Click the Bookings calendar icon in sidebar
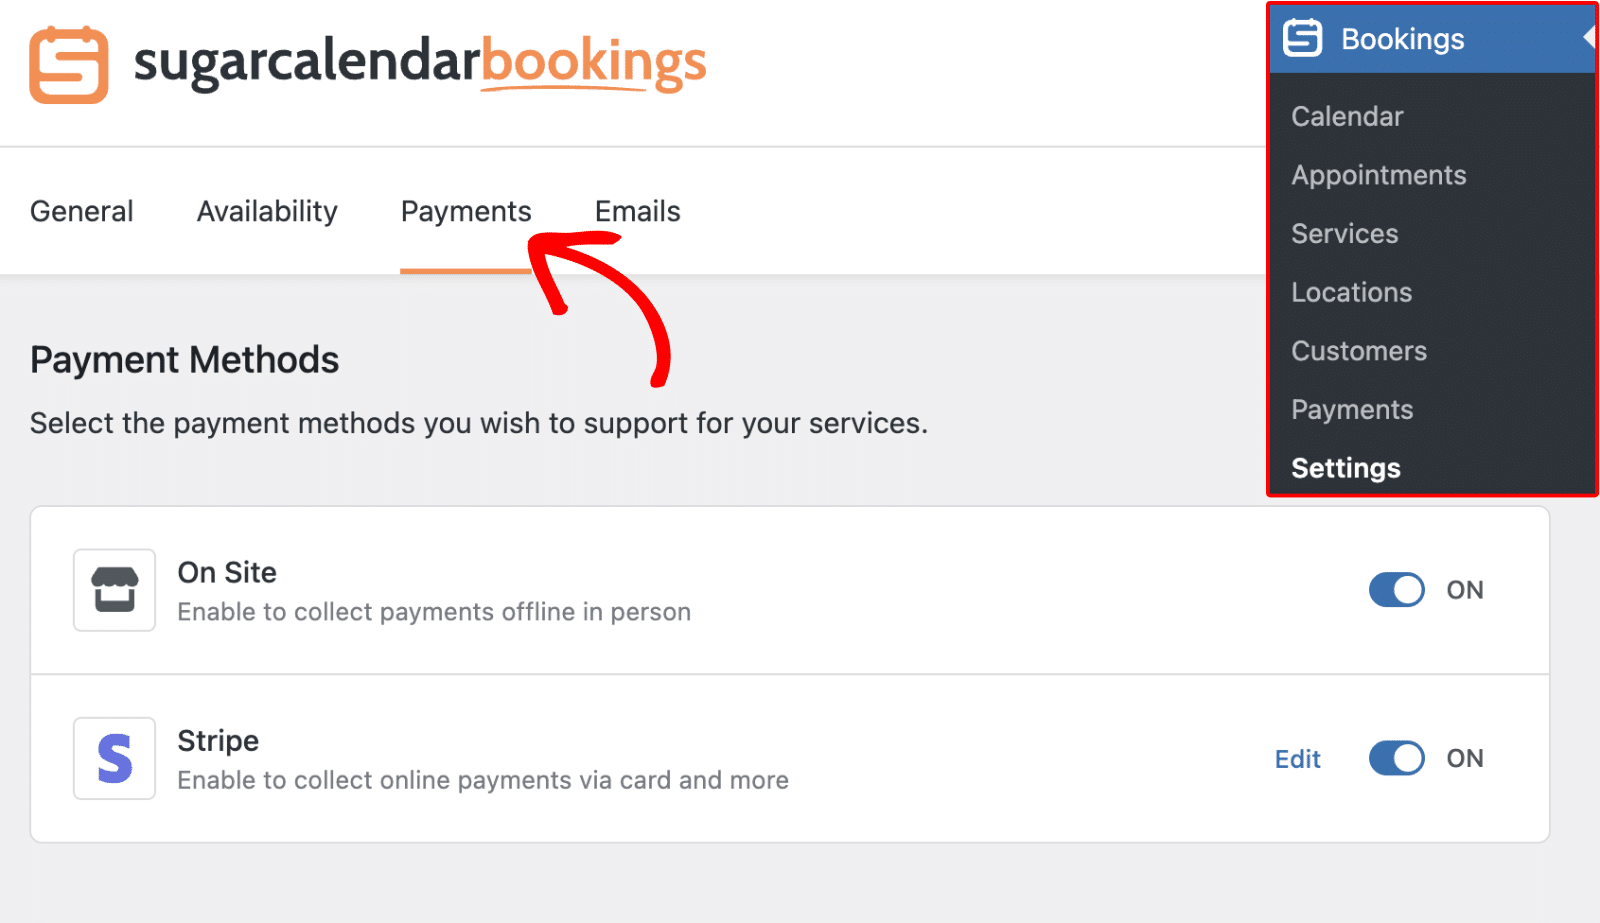1600x923 pixels. point(1303,38)
